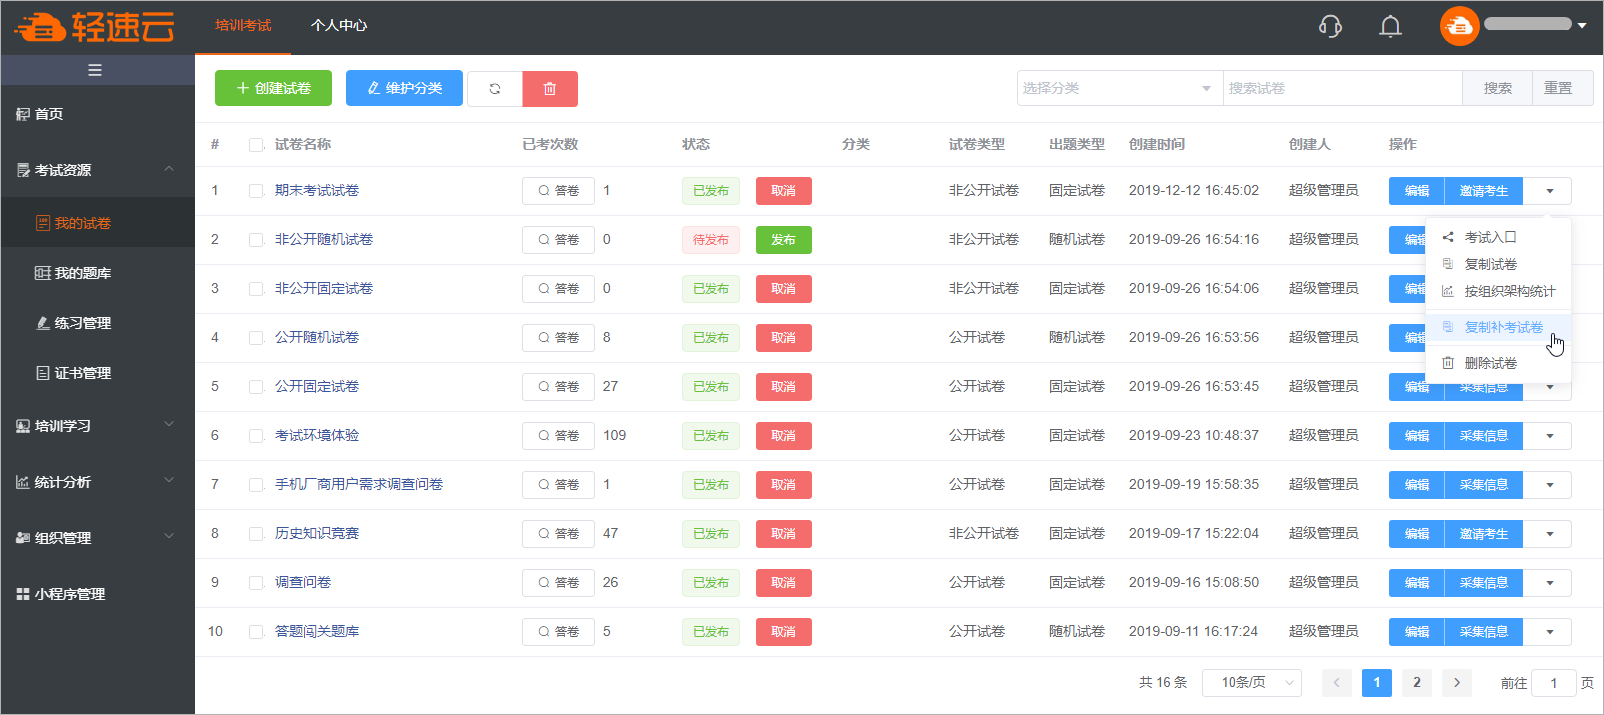Image resolution: width=1604 pixels, height=715 pixels.
Task: Click 邀请考生 for 期末考试试卷 row
Action: [1484, 191]
